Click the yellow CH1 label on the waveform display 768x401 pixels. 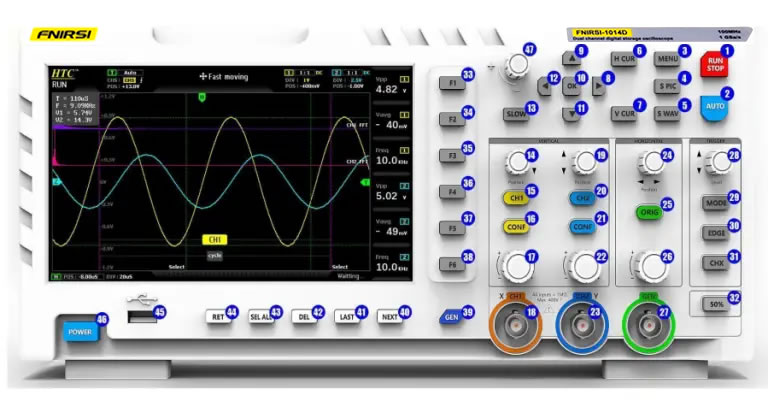point(215,240)
